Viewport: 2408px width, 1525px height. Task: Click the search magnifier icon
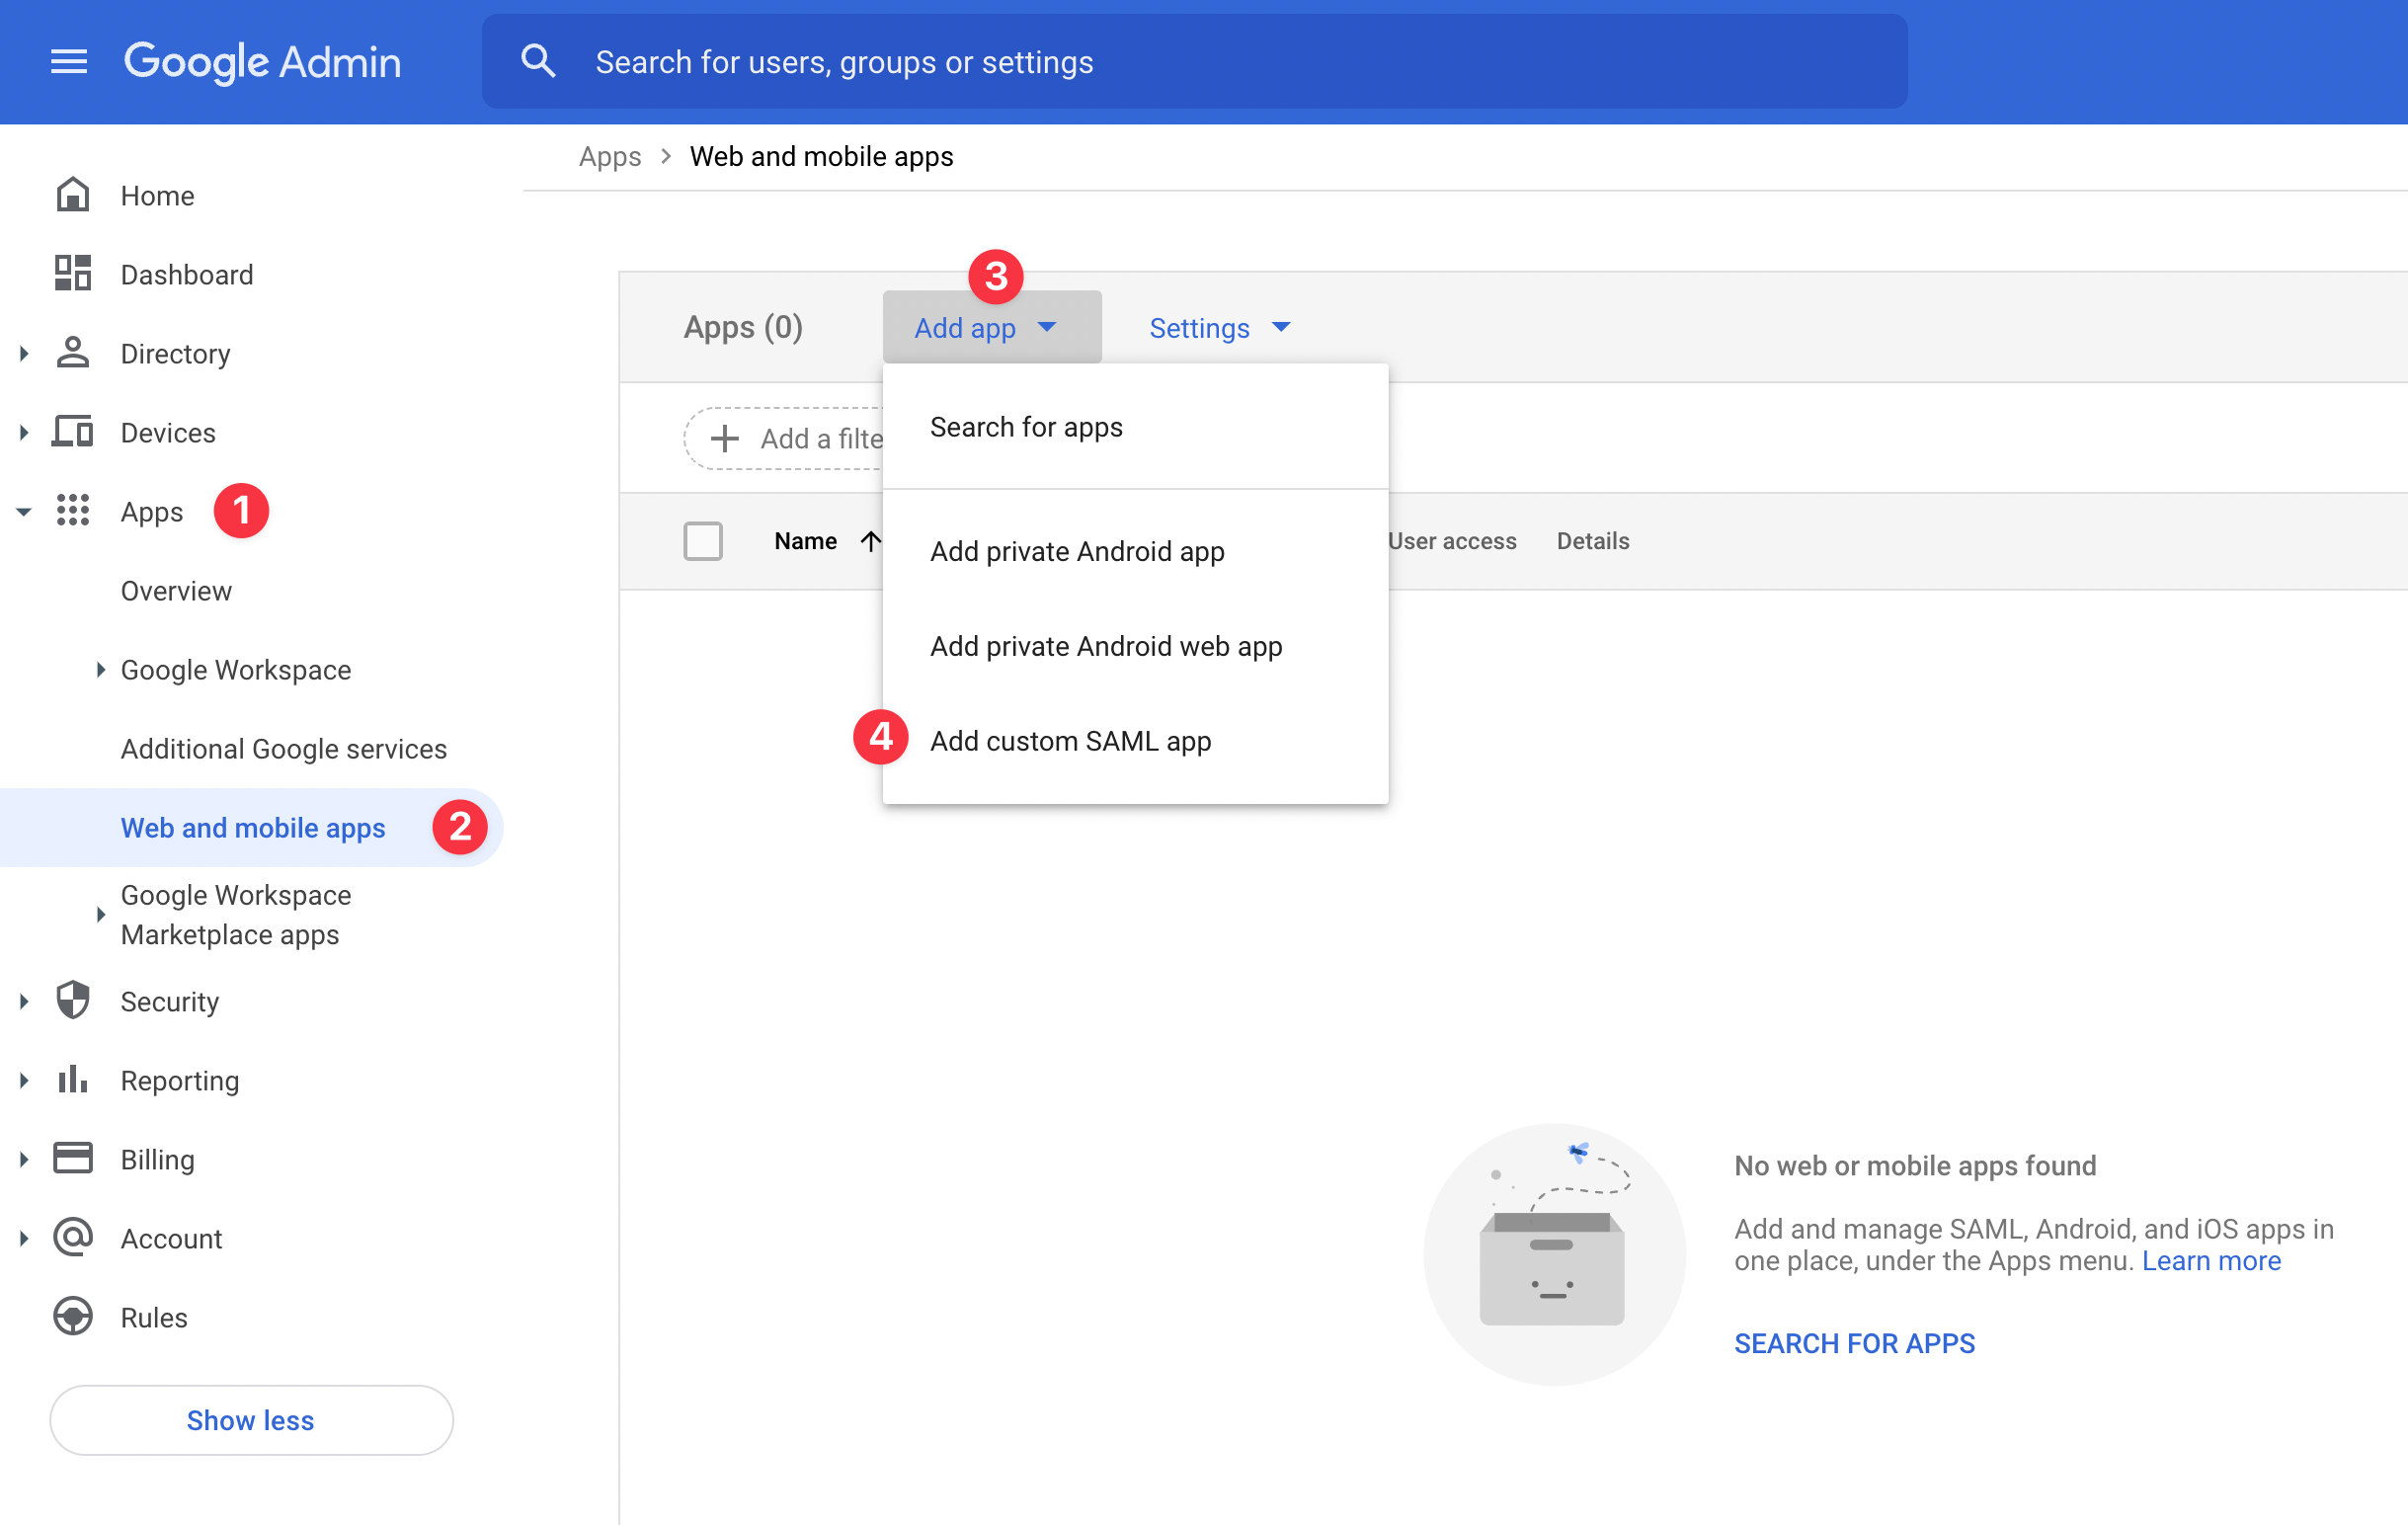coord(538,61)
